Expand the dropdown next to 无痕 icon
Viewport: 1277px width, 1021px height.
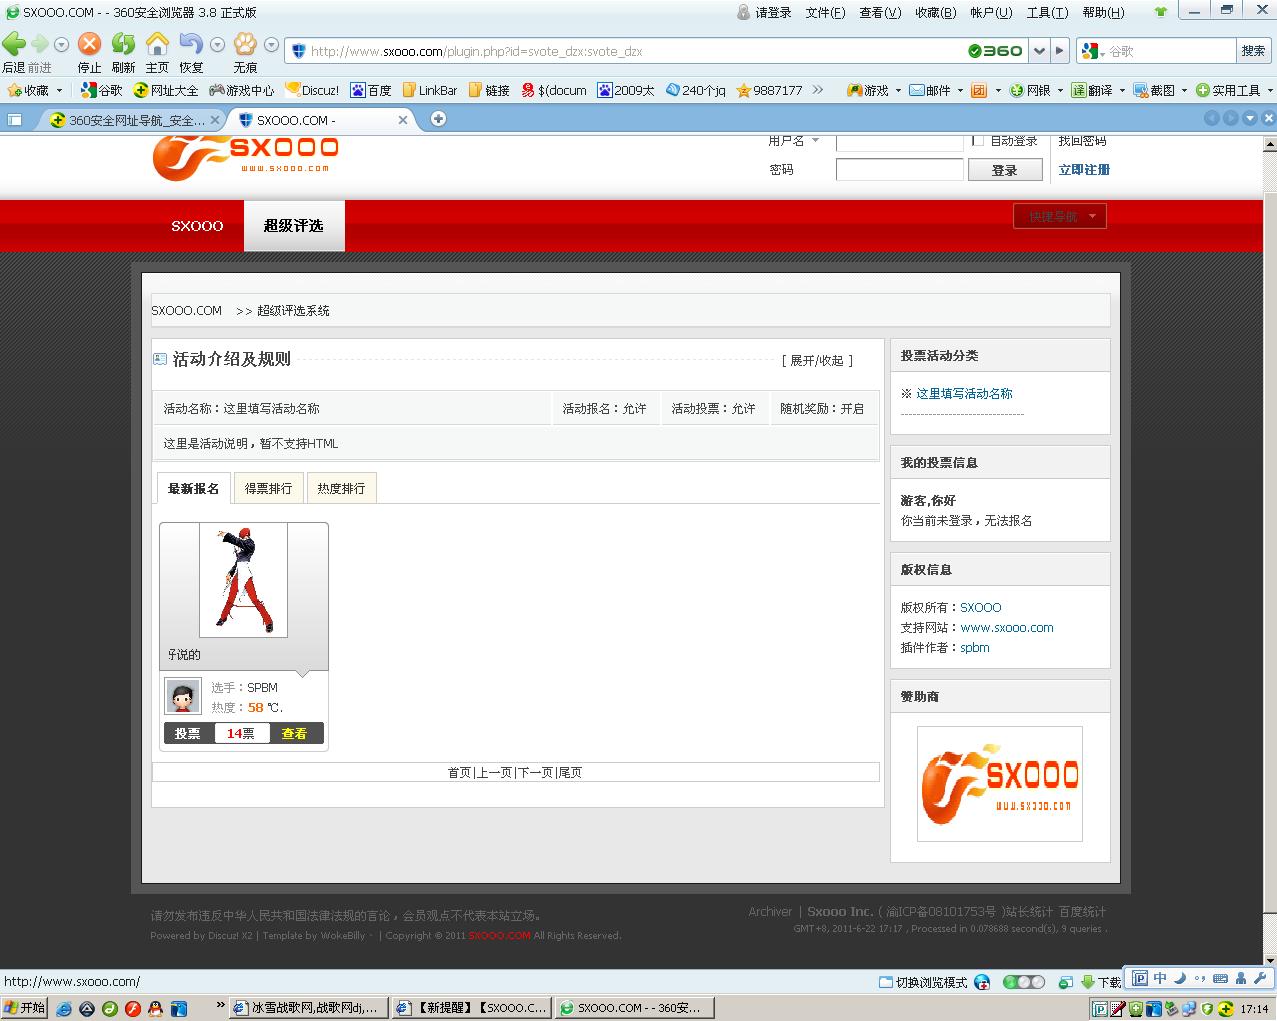pos(271,44)
